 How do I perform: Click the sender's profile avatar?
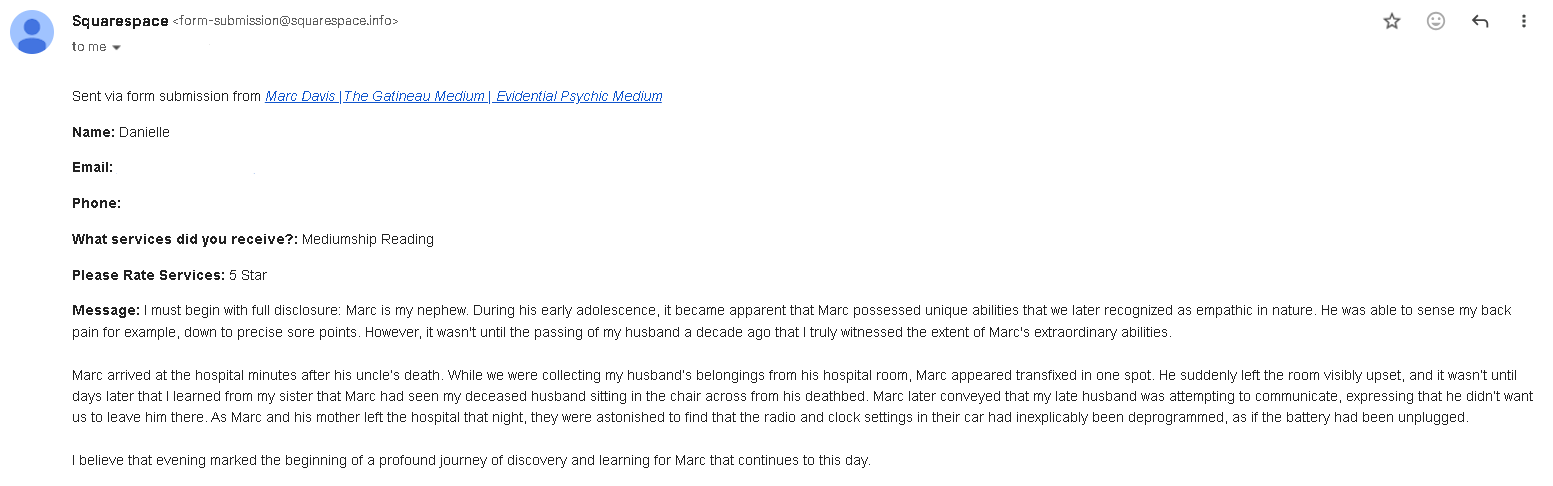coord(32,32)
